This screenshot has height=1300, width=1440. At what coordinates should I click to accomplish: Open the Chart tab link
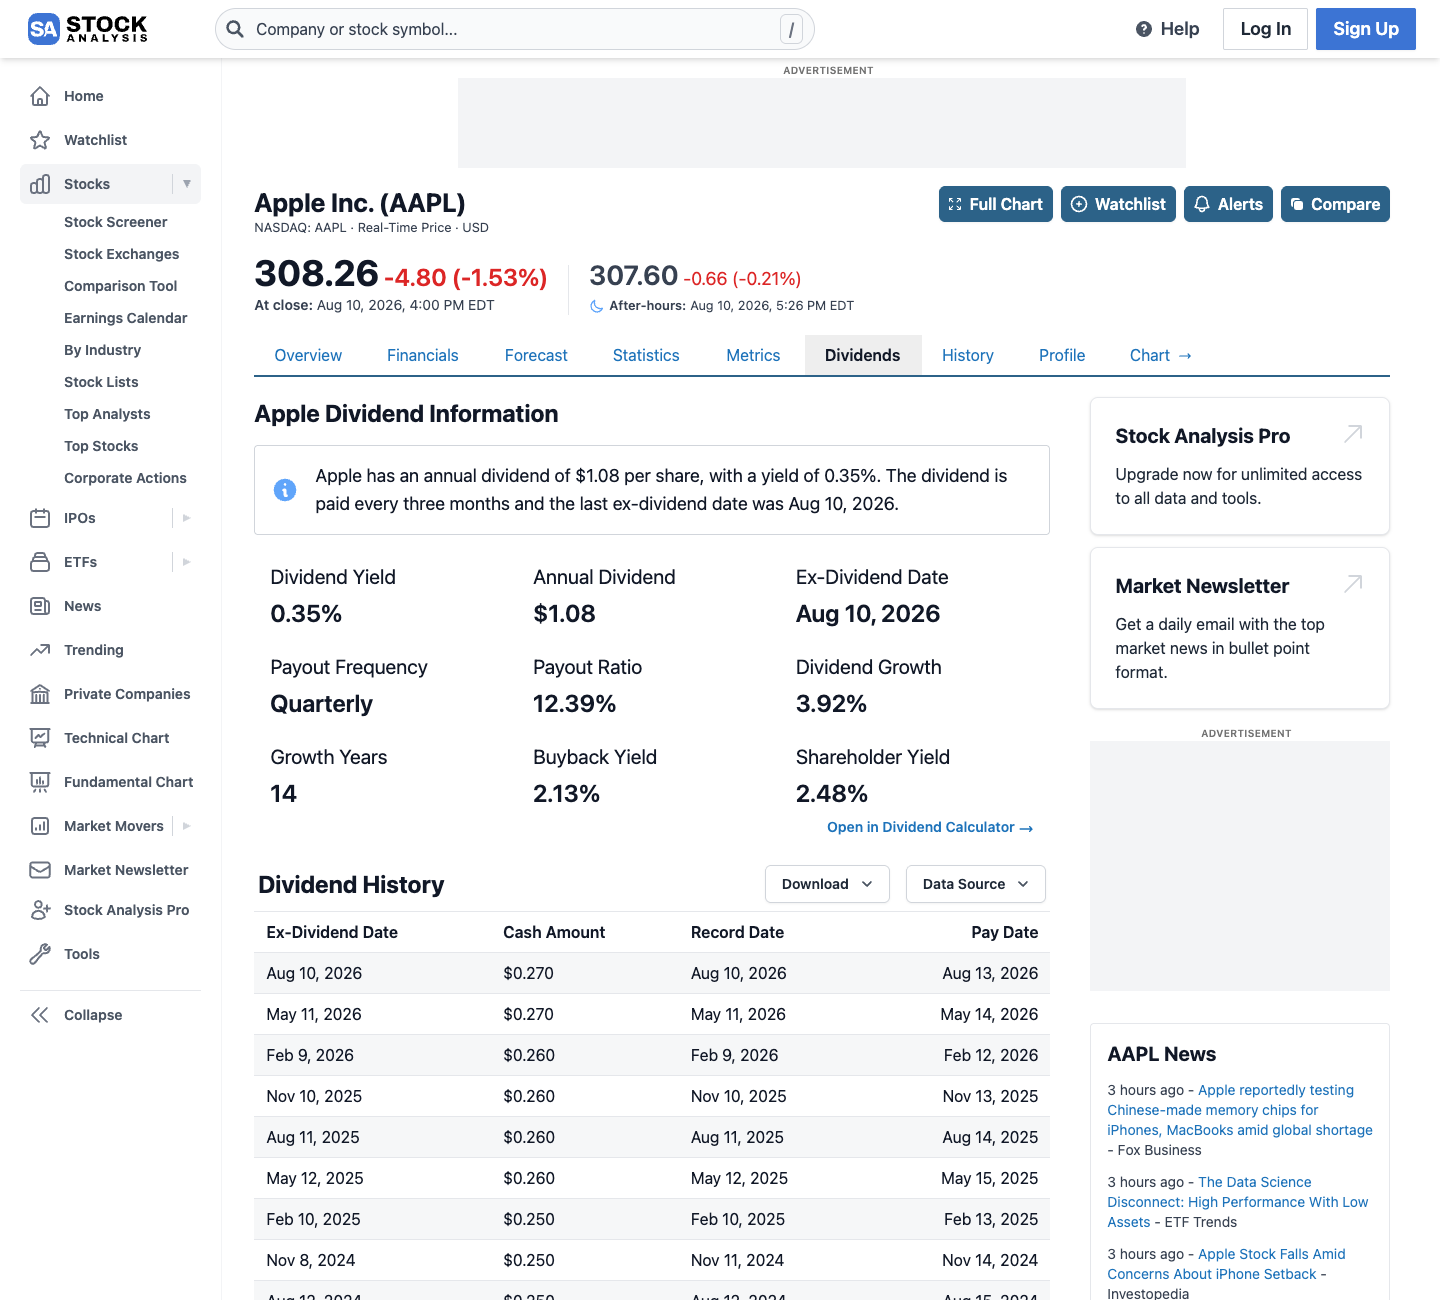click(1160, 355)
